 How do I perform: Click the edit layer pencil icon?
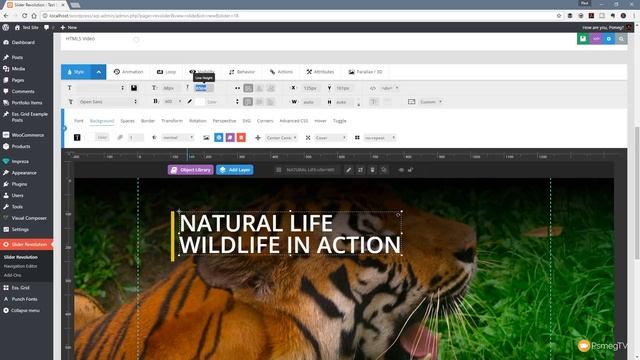pyautogui.click(x=349, y=170)
